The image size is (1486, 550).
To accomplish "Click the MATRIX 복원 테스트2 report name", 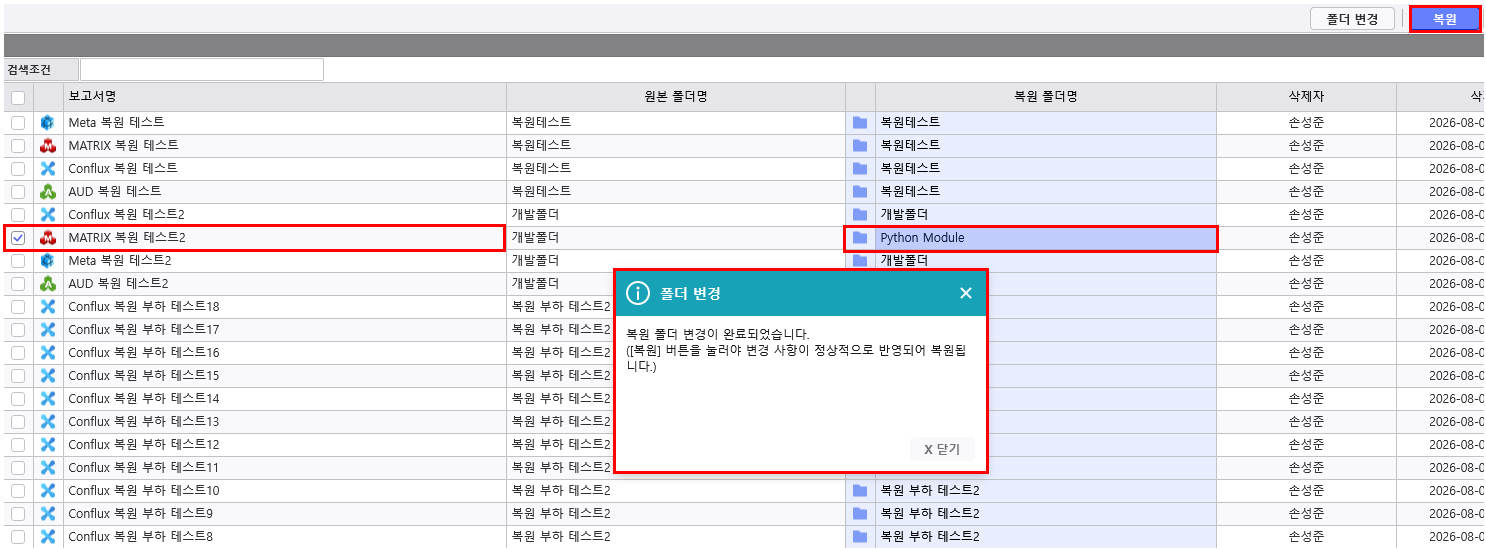I will pyautogui.click(x=127, y=238).
